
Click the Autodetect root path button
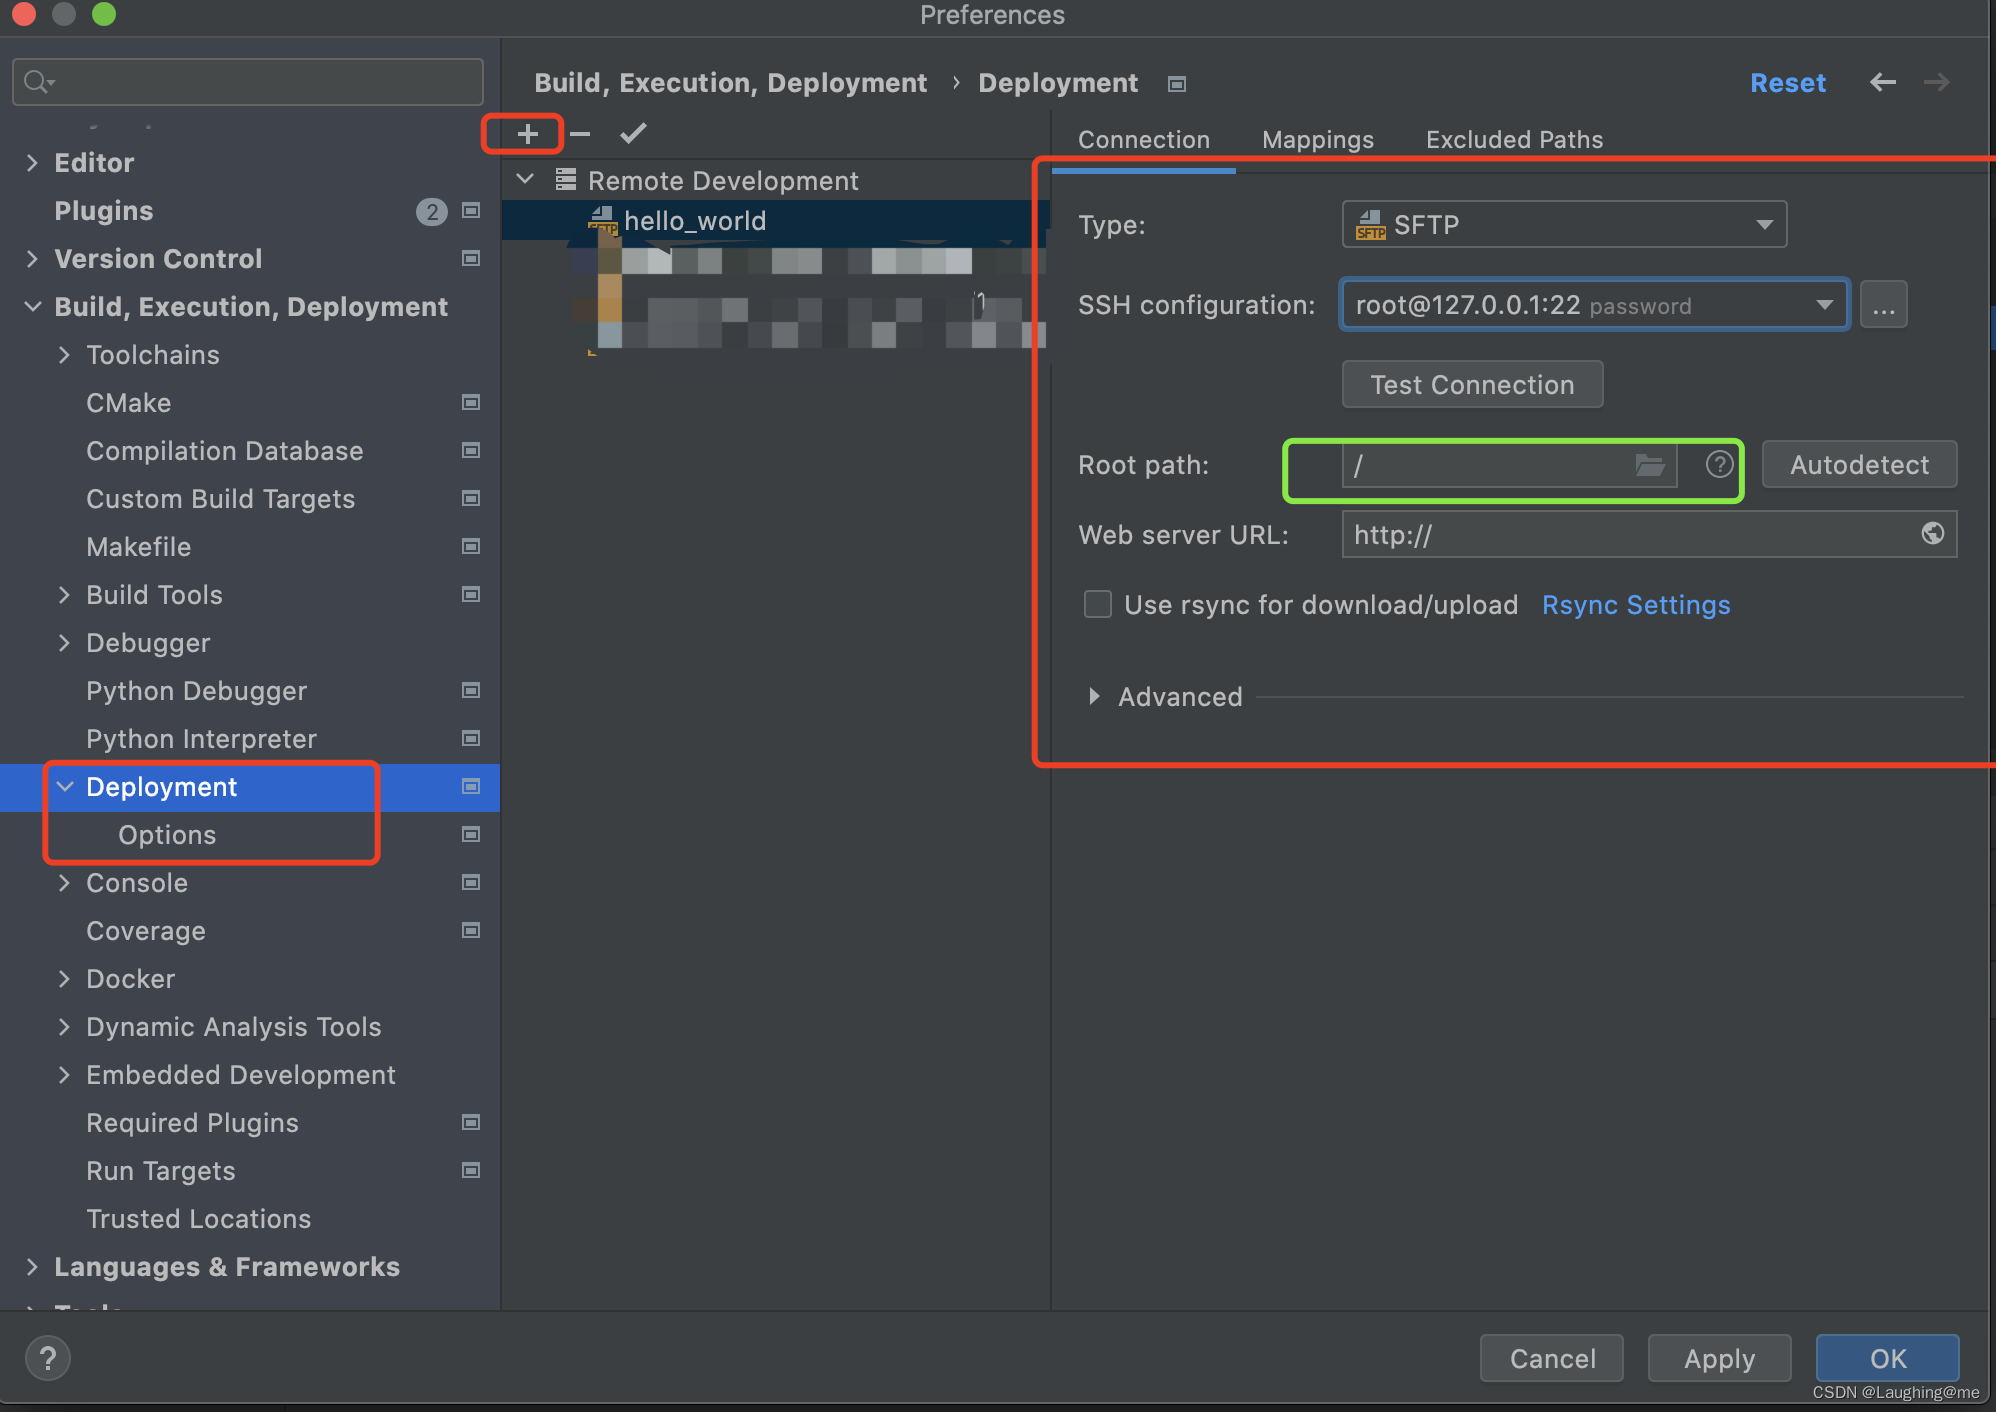(1858, 465)
